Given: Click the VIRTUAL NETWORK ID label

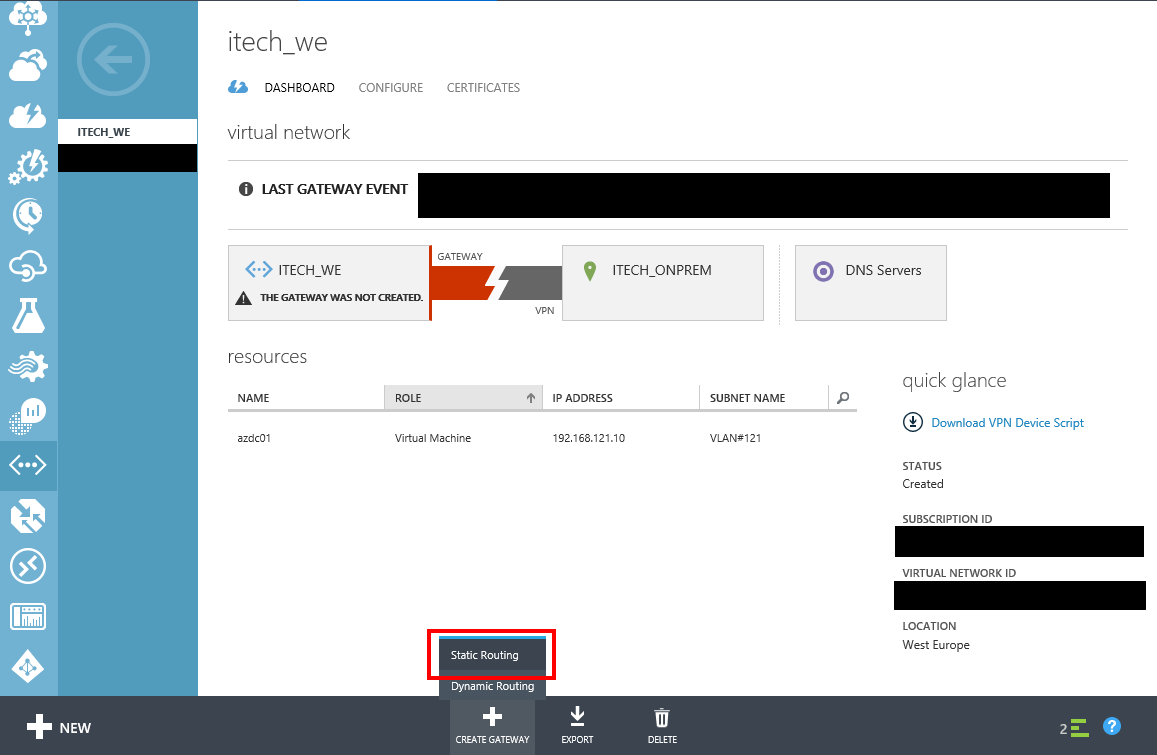Looking at the screenshot, I should [x=959, y=573].
